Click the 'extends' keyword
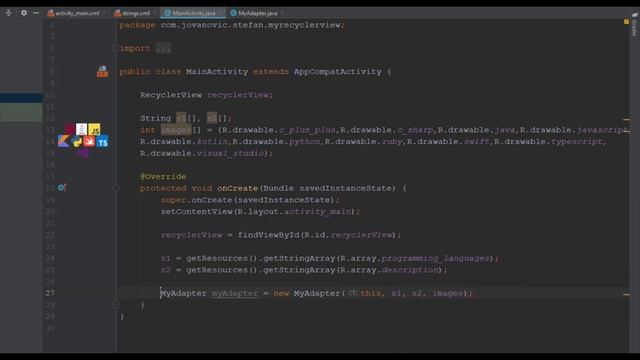Viewport: 640px width, 360px height. [271, 72]
